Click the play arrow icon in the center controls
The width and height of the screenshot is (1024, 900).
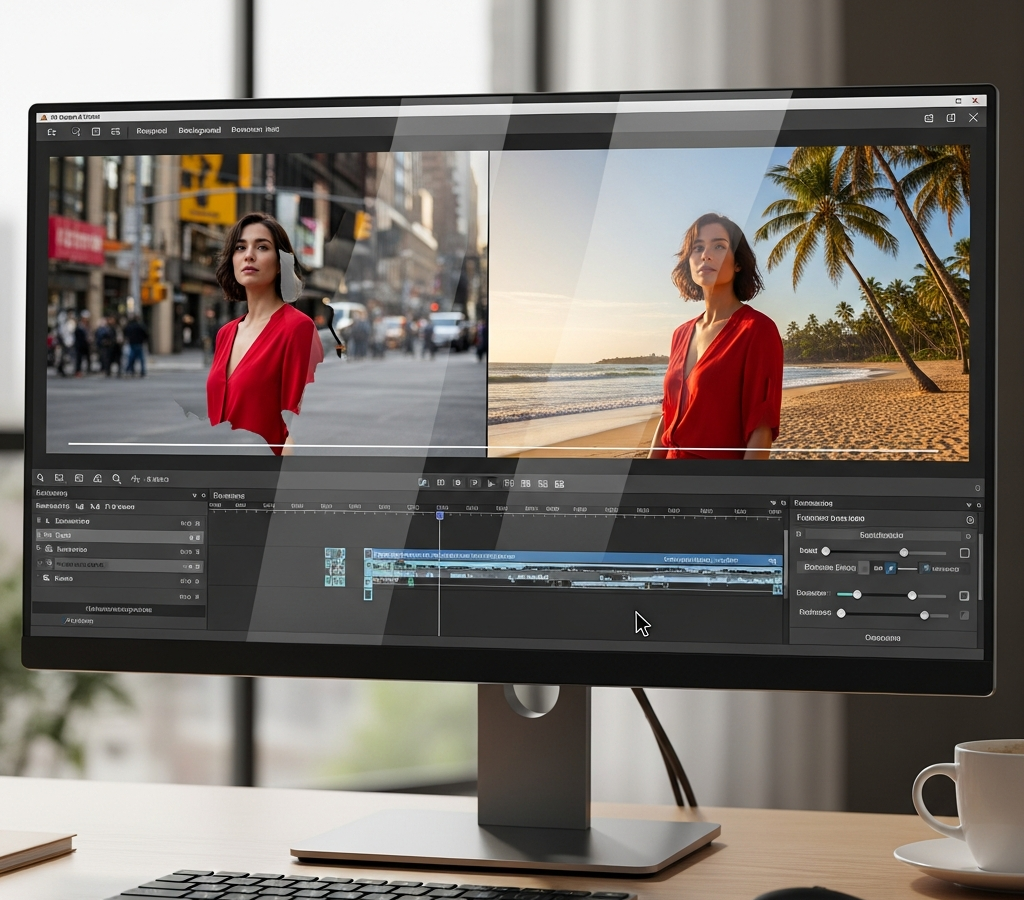(x=491, y=483)
